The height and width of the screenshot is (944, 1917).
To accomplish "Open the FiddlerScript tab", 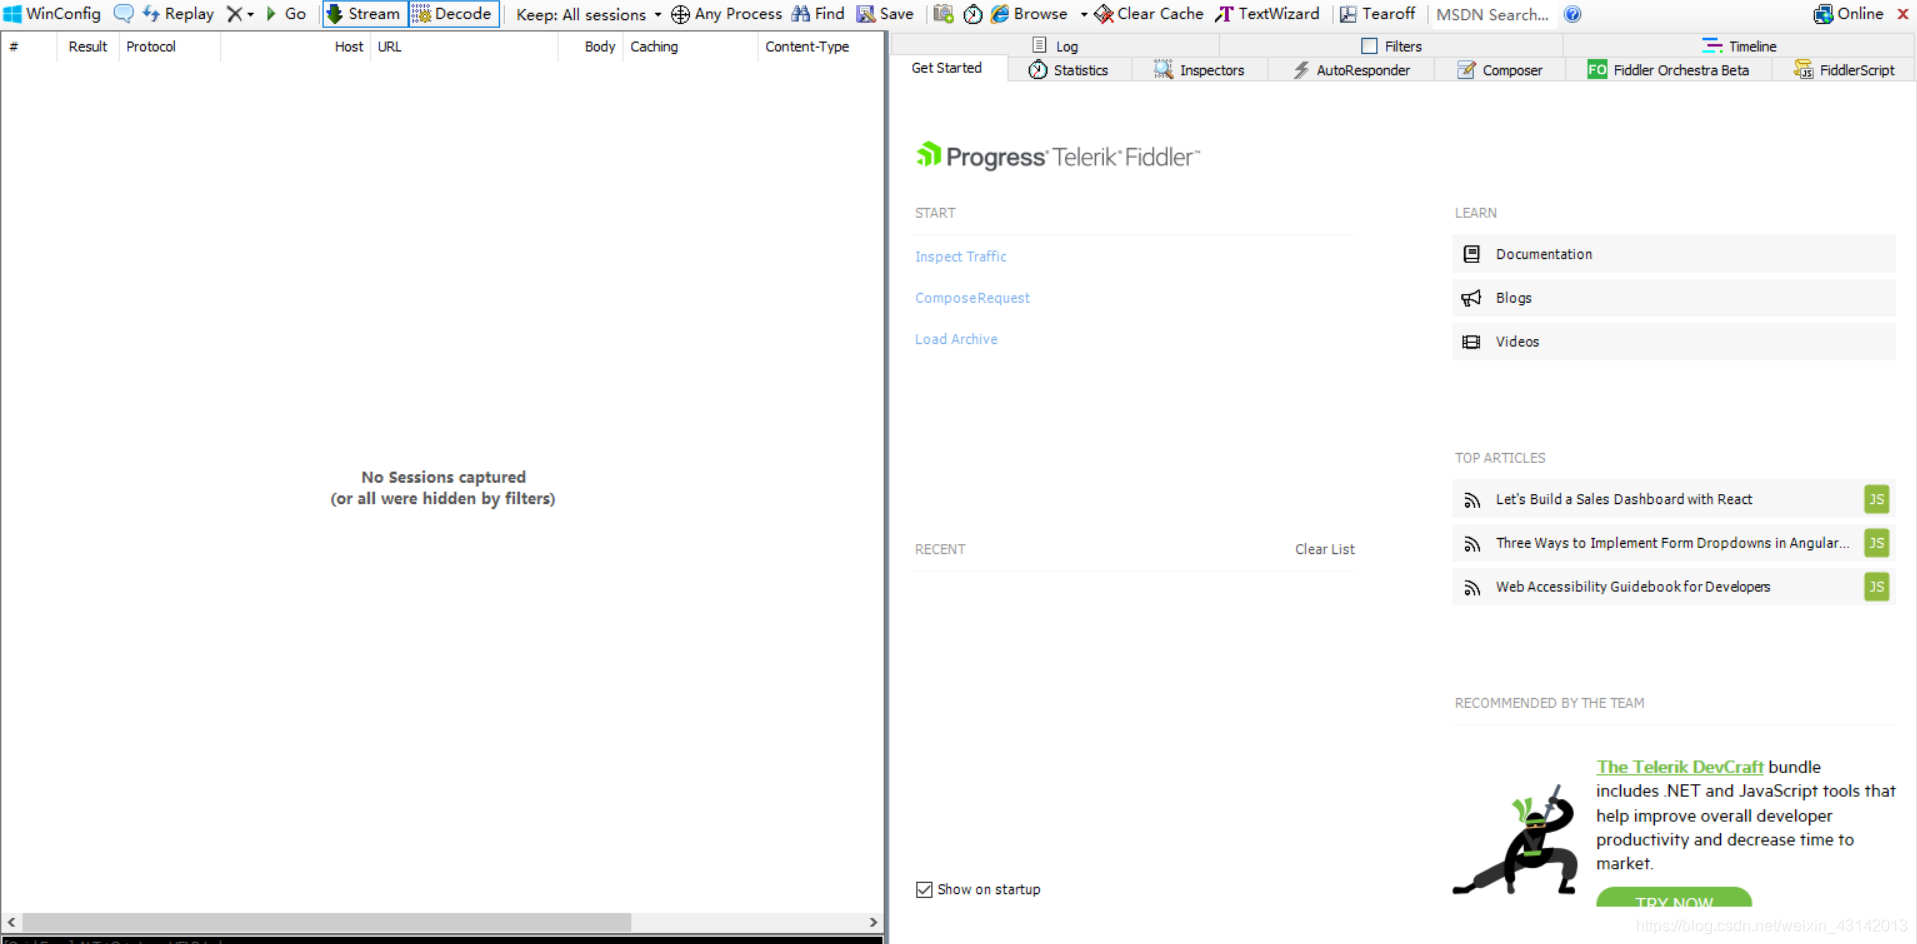I will (x=1844, y=70).
